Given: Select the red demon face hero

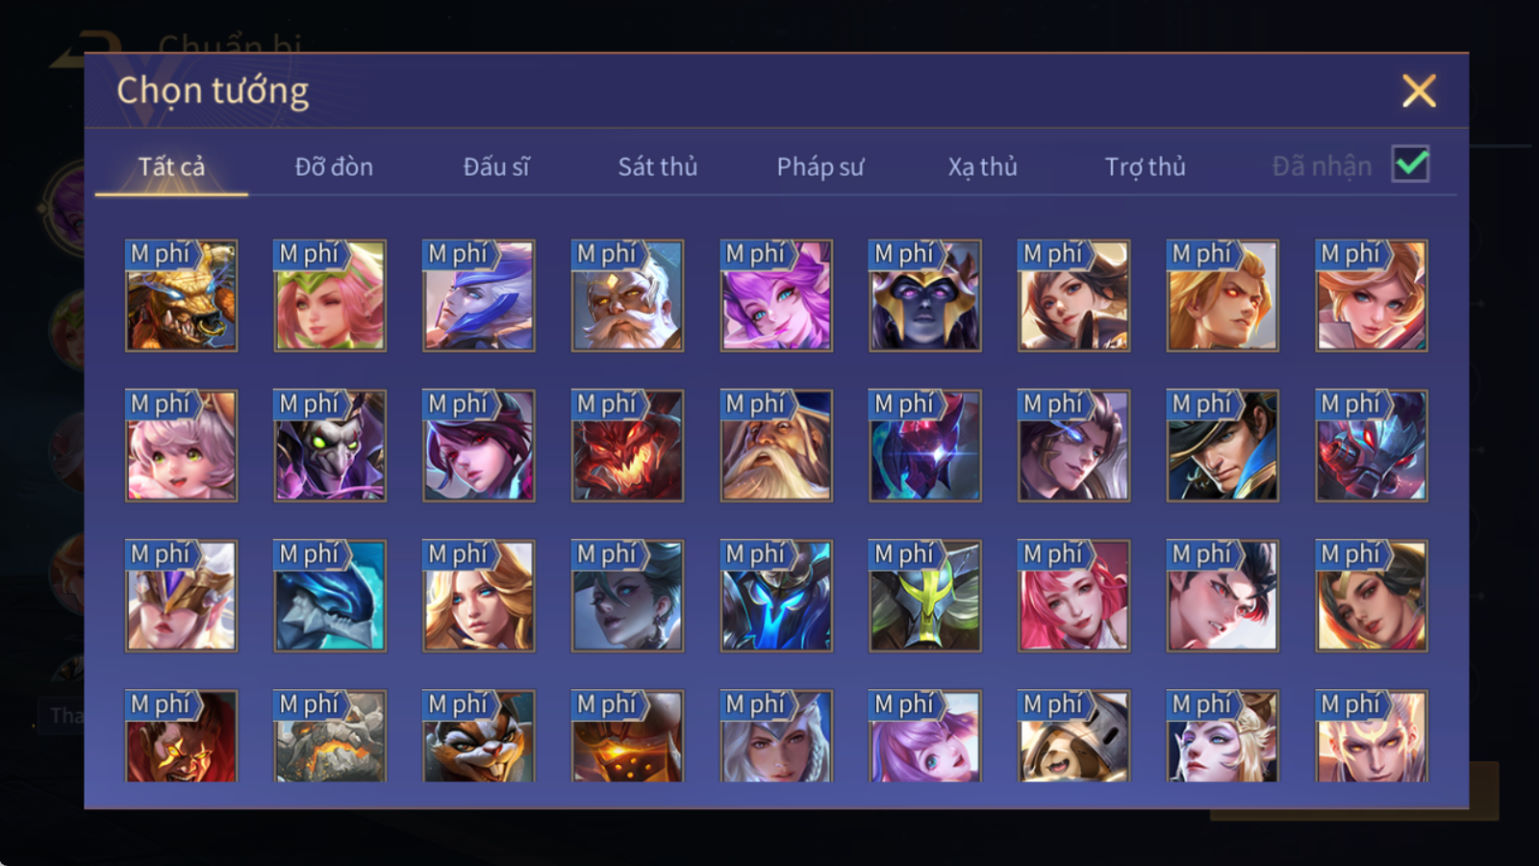Looking at the screenshot, I should [627, 445].
